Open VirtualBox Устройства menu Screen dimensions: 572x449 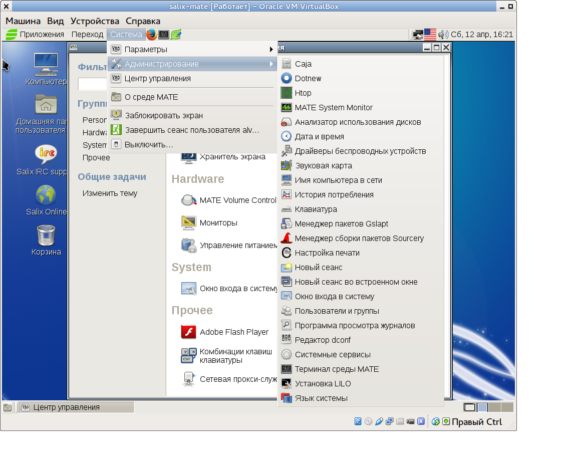point(95,21)
